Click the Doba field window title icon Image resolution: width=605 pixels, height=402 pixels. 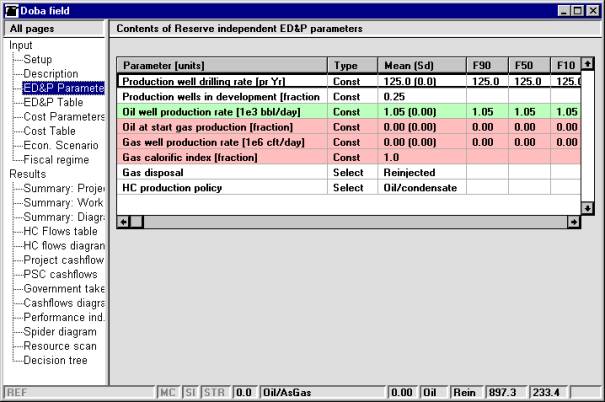pos(11,11)
